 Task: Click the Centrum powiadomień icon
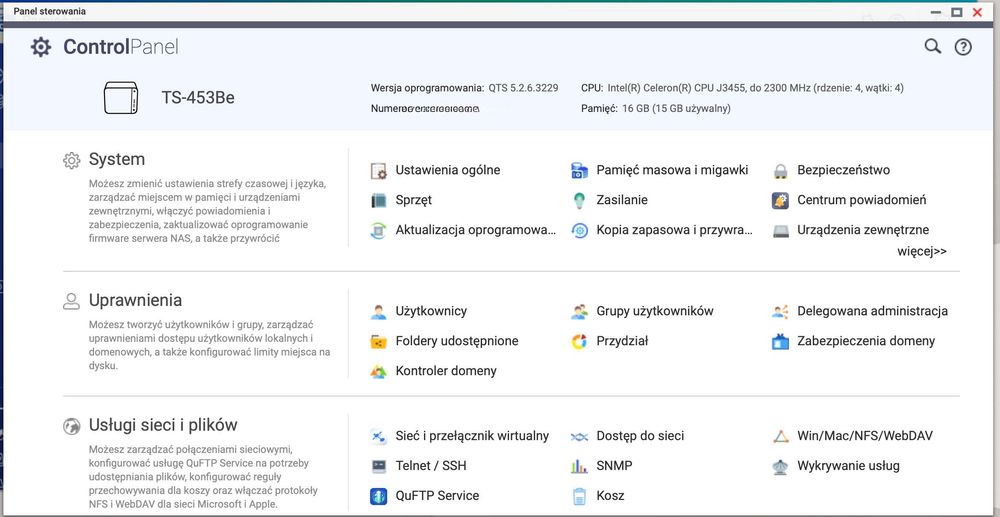click(780, 201)
